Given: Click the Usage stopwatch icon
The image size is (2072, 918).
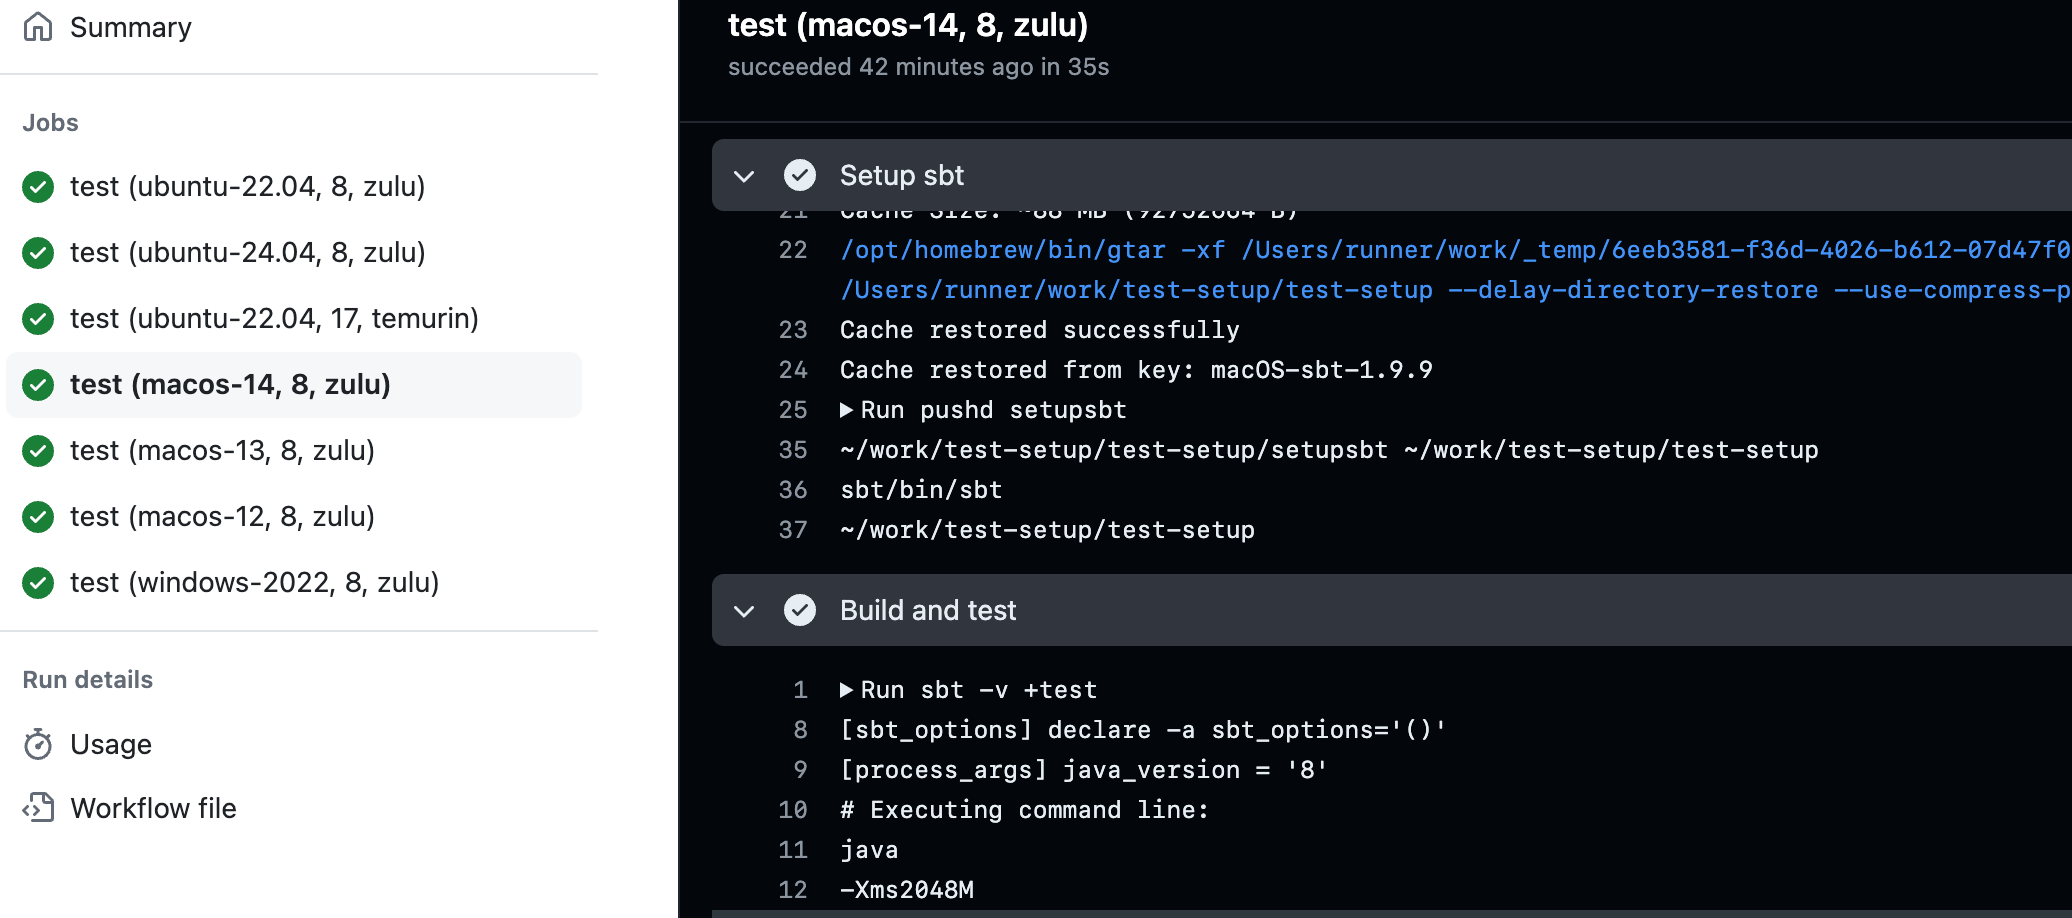Looking at the screenshot, I should pos(38,744).
